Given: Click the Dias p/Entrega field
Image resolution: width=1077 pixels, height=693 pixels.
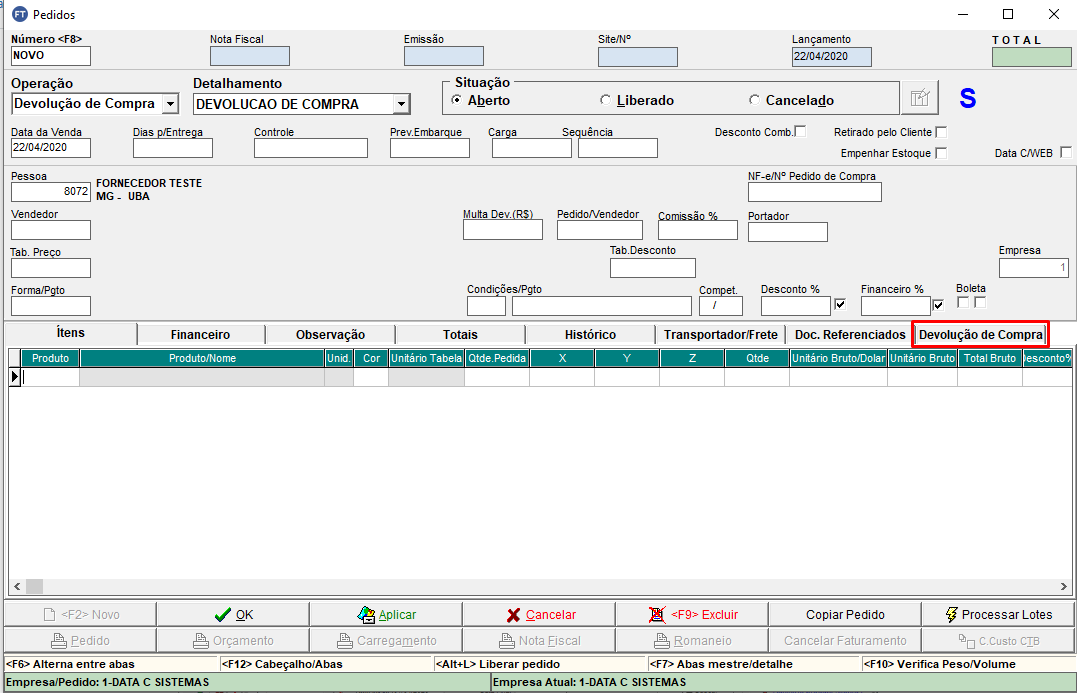Looking at the screenshot, I should tap(173, 148).
